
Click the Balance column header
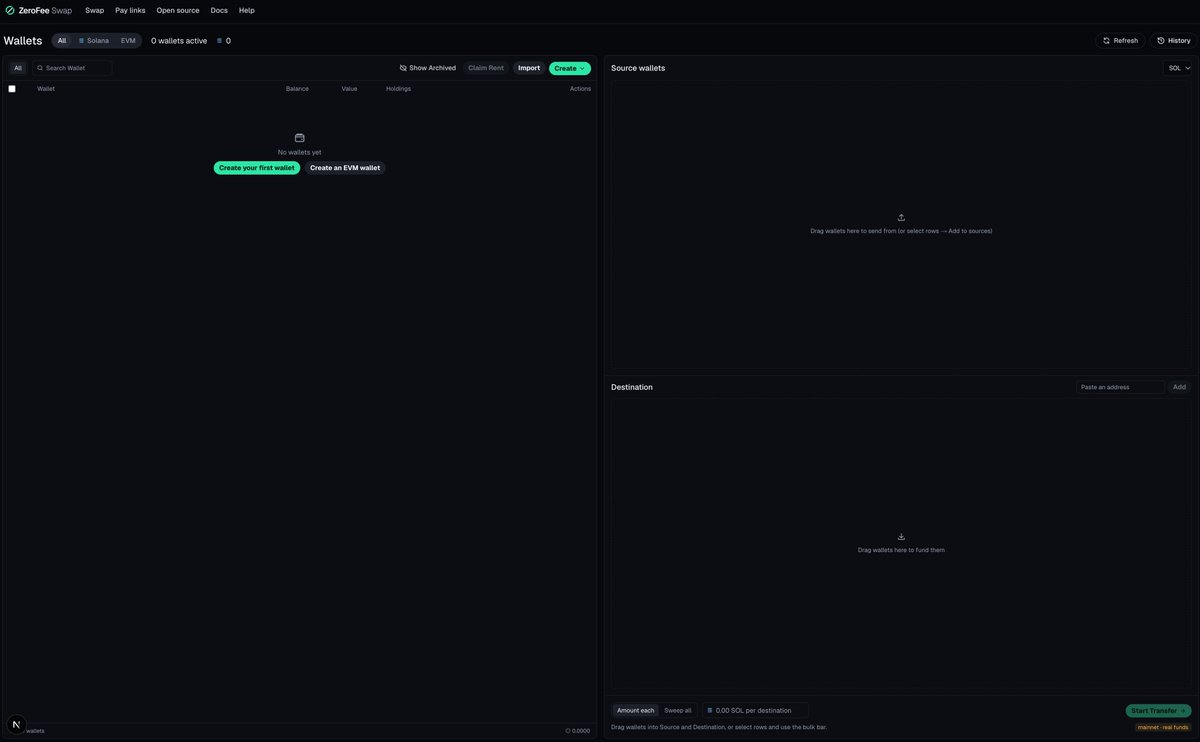click(x=297, y=89)
